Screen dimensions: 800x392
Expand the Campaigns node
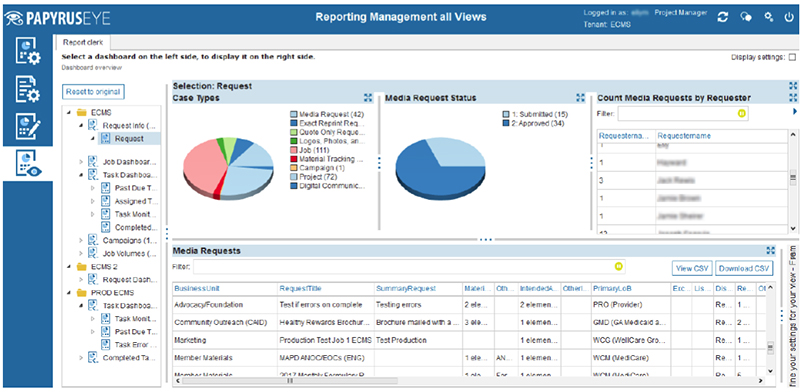[81, 240]
